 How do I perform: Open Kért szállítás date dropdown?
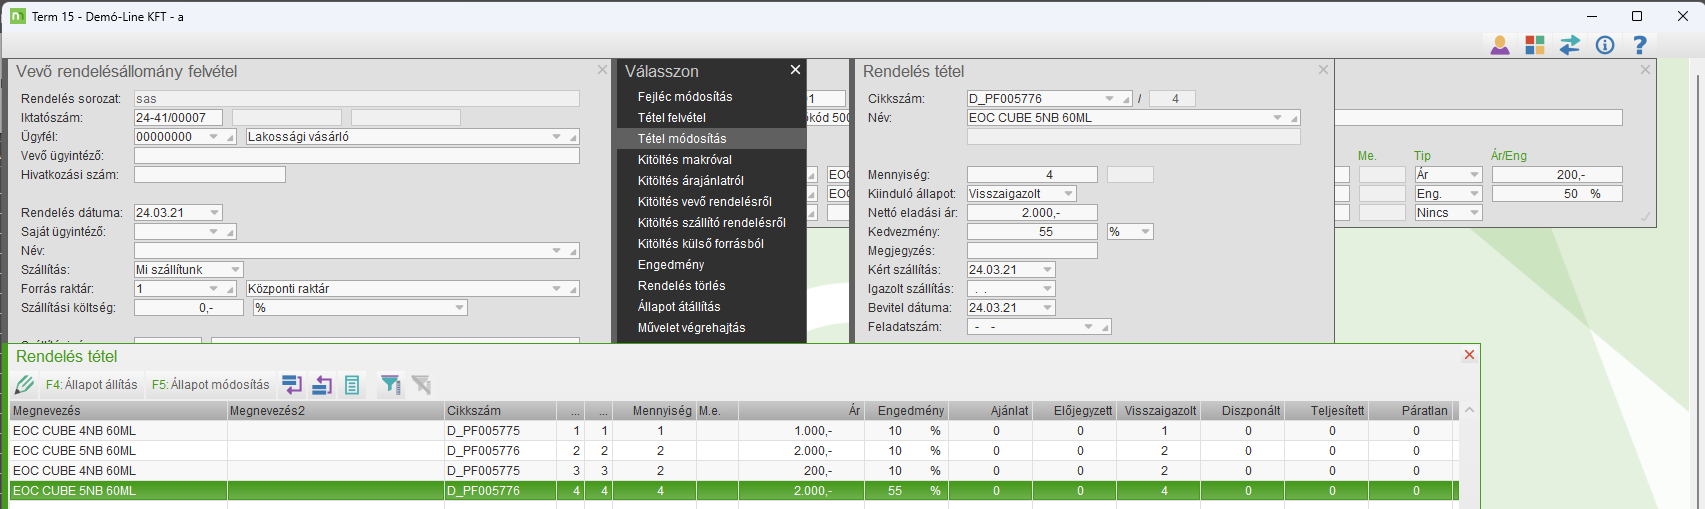coord(1047,270)
